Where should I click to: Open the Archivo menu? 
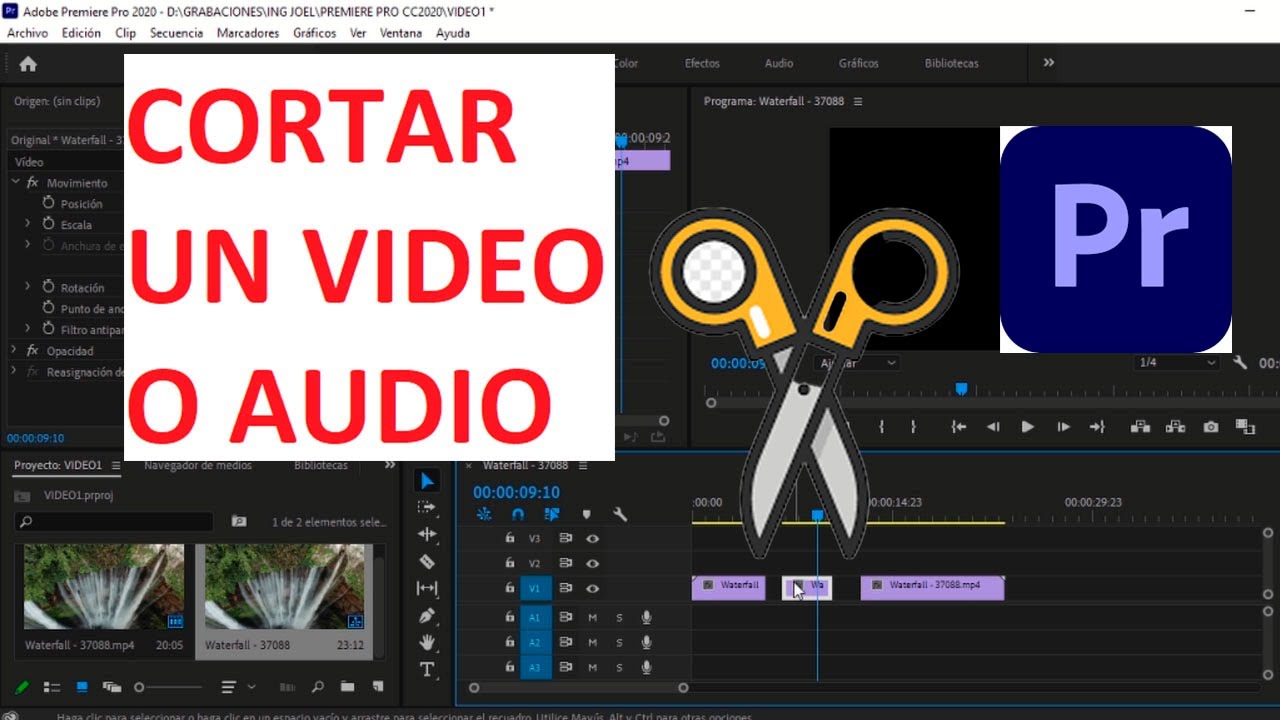pyautogui.click(x=28, y=33)
